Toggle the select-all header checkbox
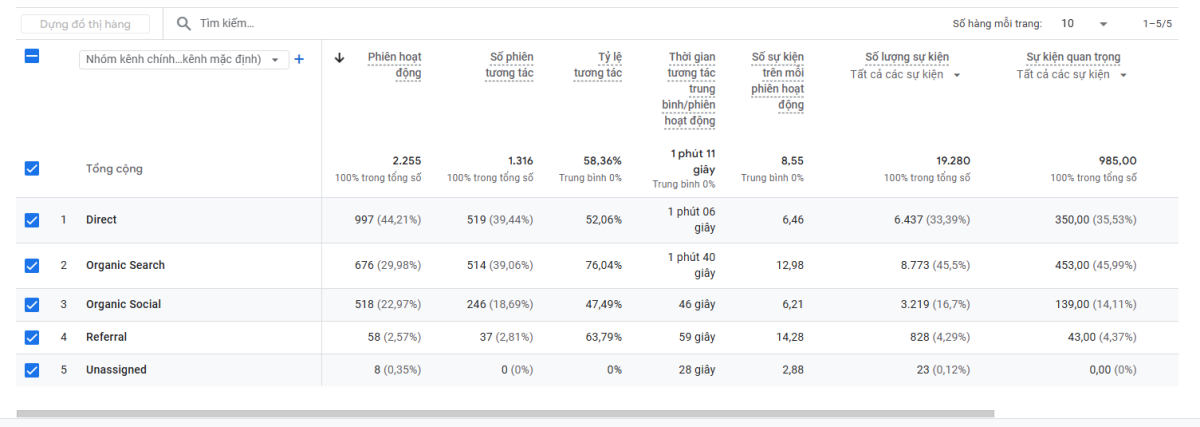This screenshot has height=427, width=1200. pyautogui.click(x=32, y=58)
